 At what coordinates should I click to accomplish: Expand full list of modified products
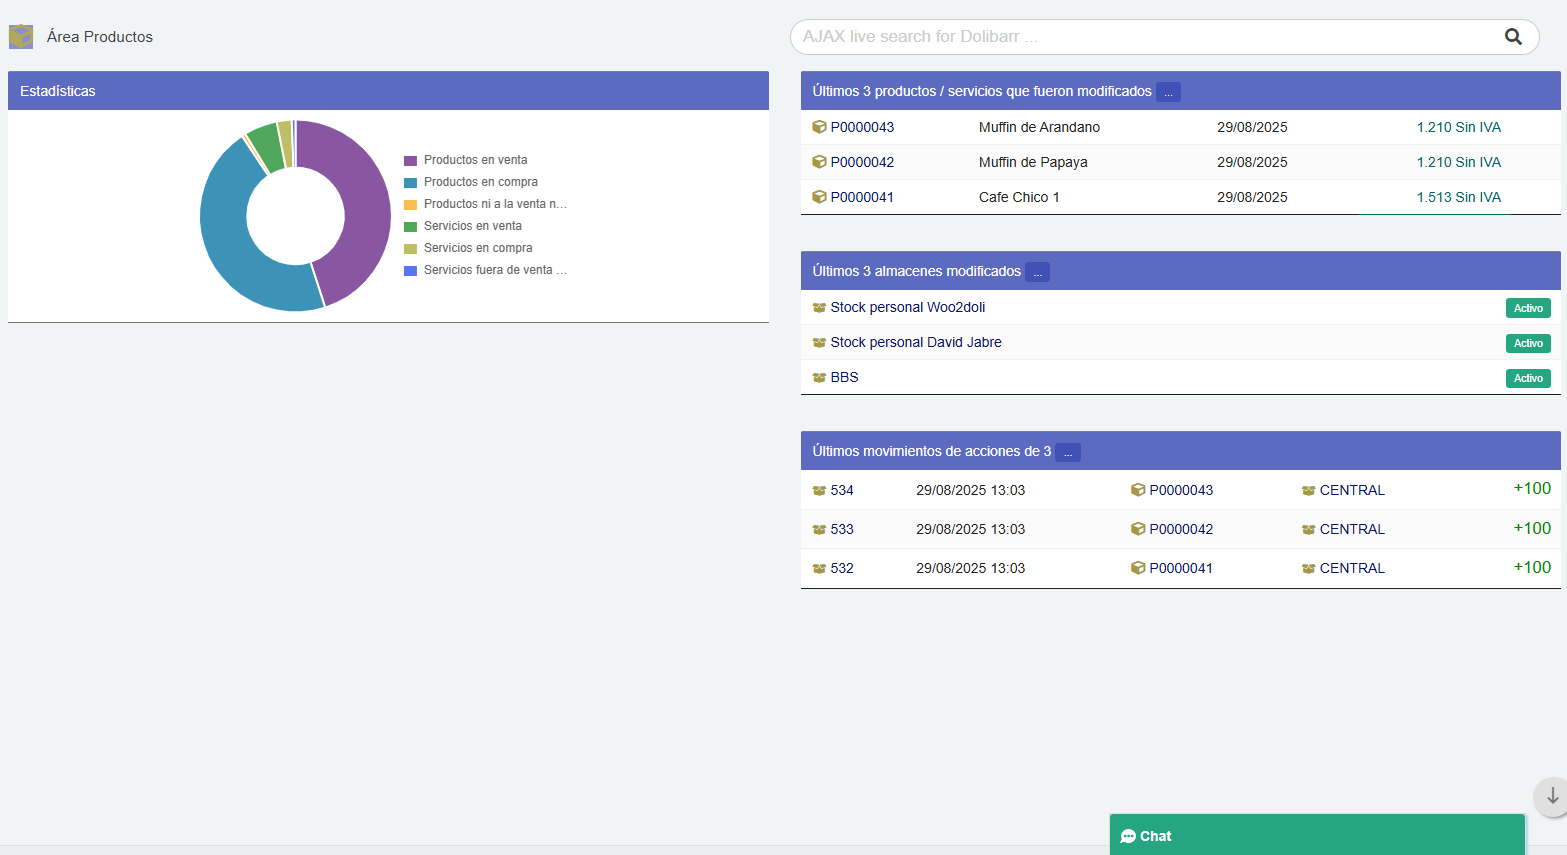[x=1168, y=92]
